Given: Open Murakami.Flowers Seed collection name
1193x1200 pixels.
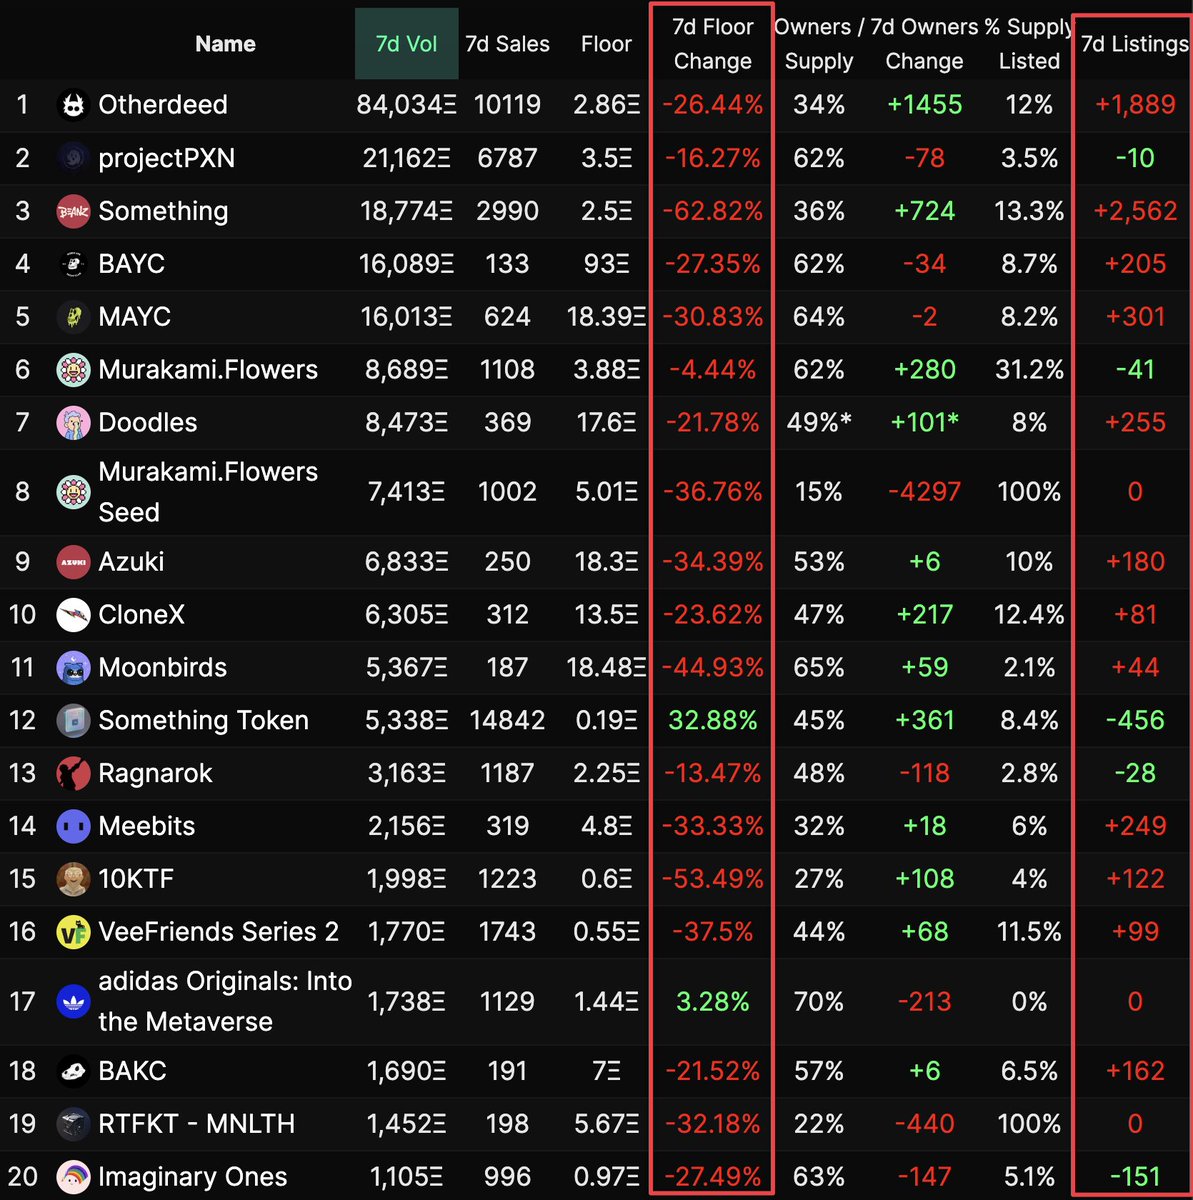Looking at the screenshot, I should pyautogui.click(x=208, y=492).
